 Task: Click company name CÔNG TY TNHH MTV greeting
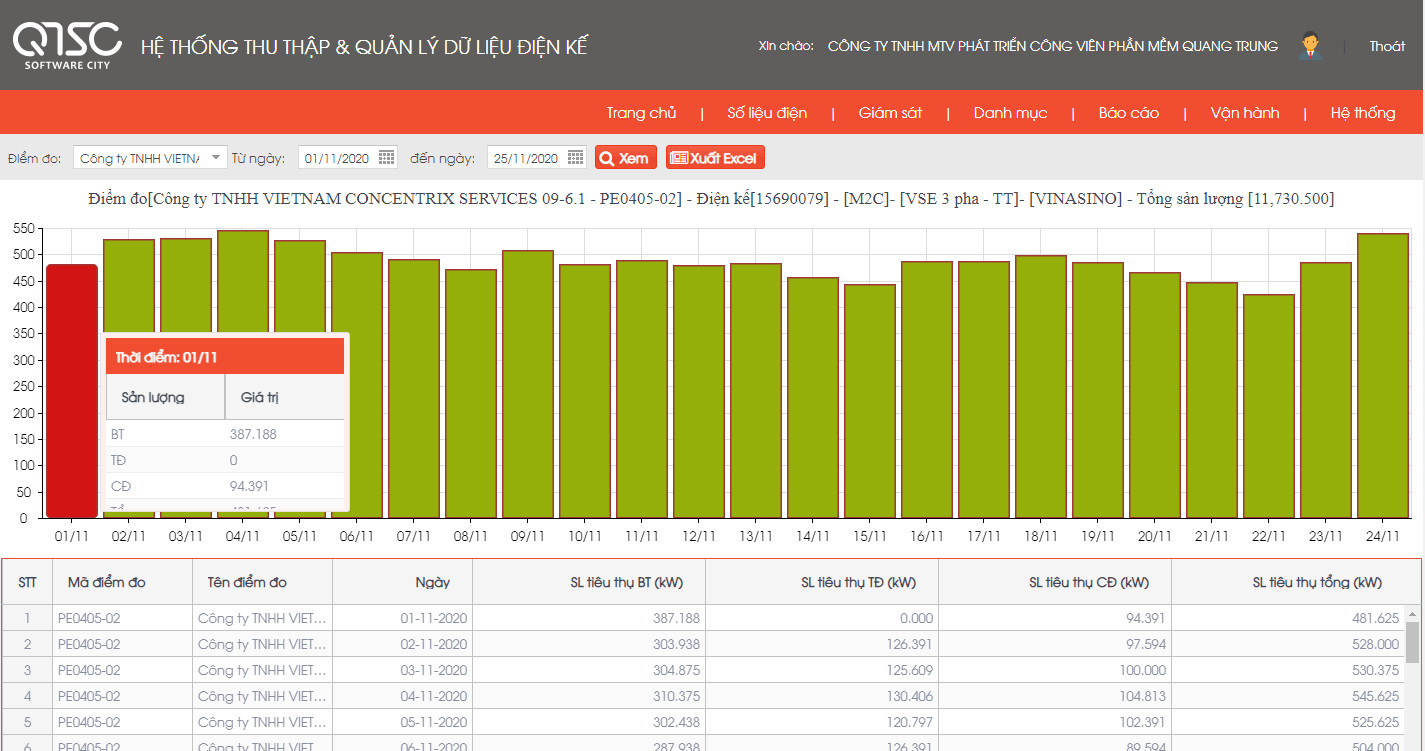(1053, 46)
